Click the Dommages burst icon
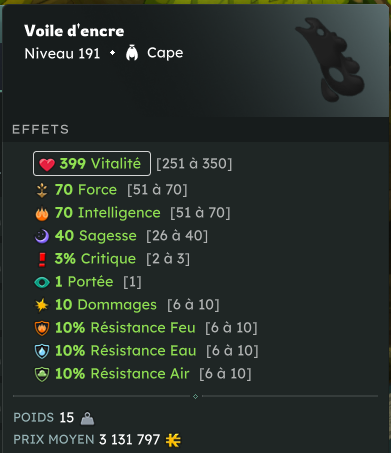The width and height of the screenshot is (391, 453). tap(42, 305)
